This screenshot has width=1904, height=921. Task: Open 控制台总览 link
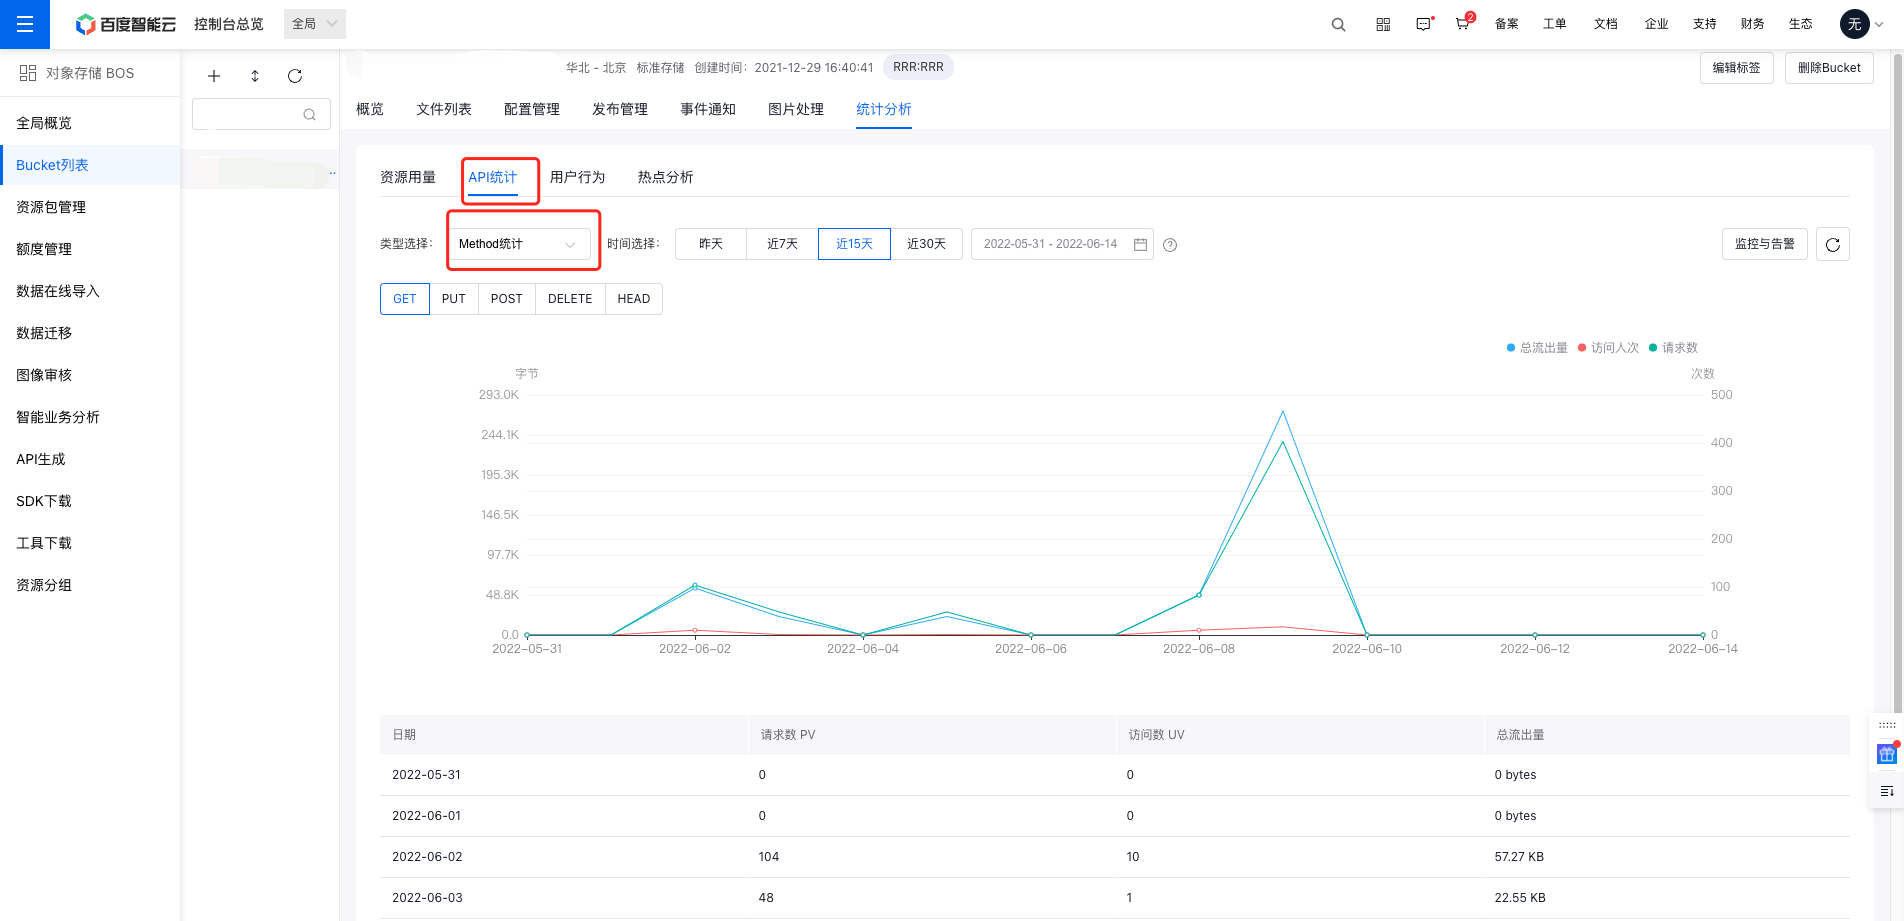click(229, 24)
